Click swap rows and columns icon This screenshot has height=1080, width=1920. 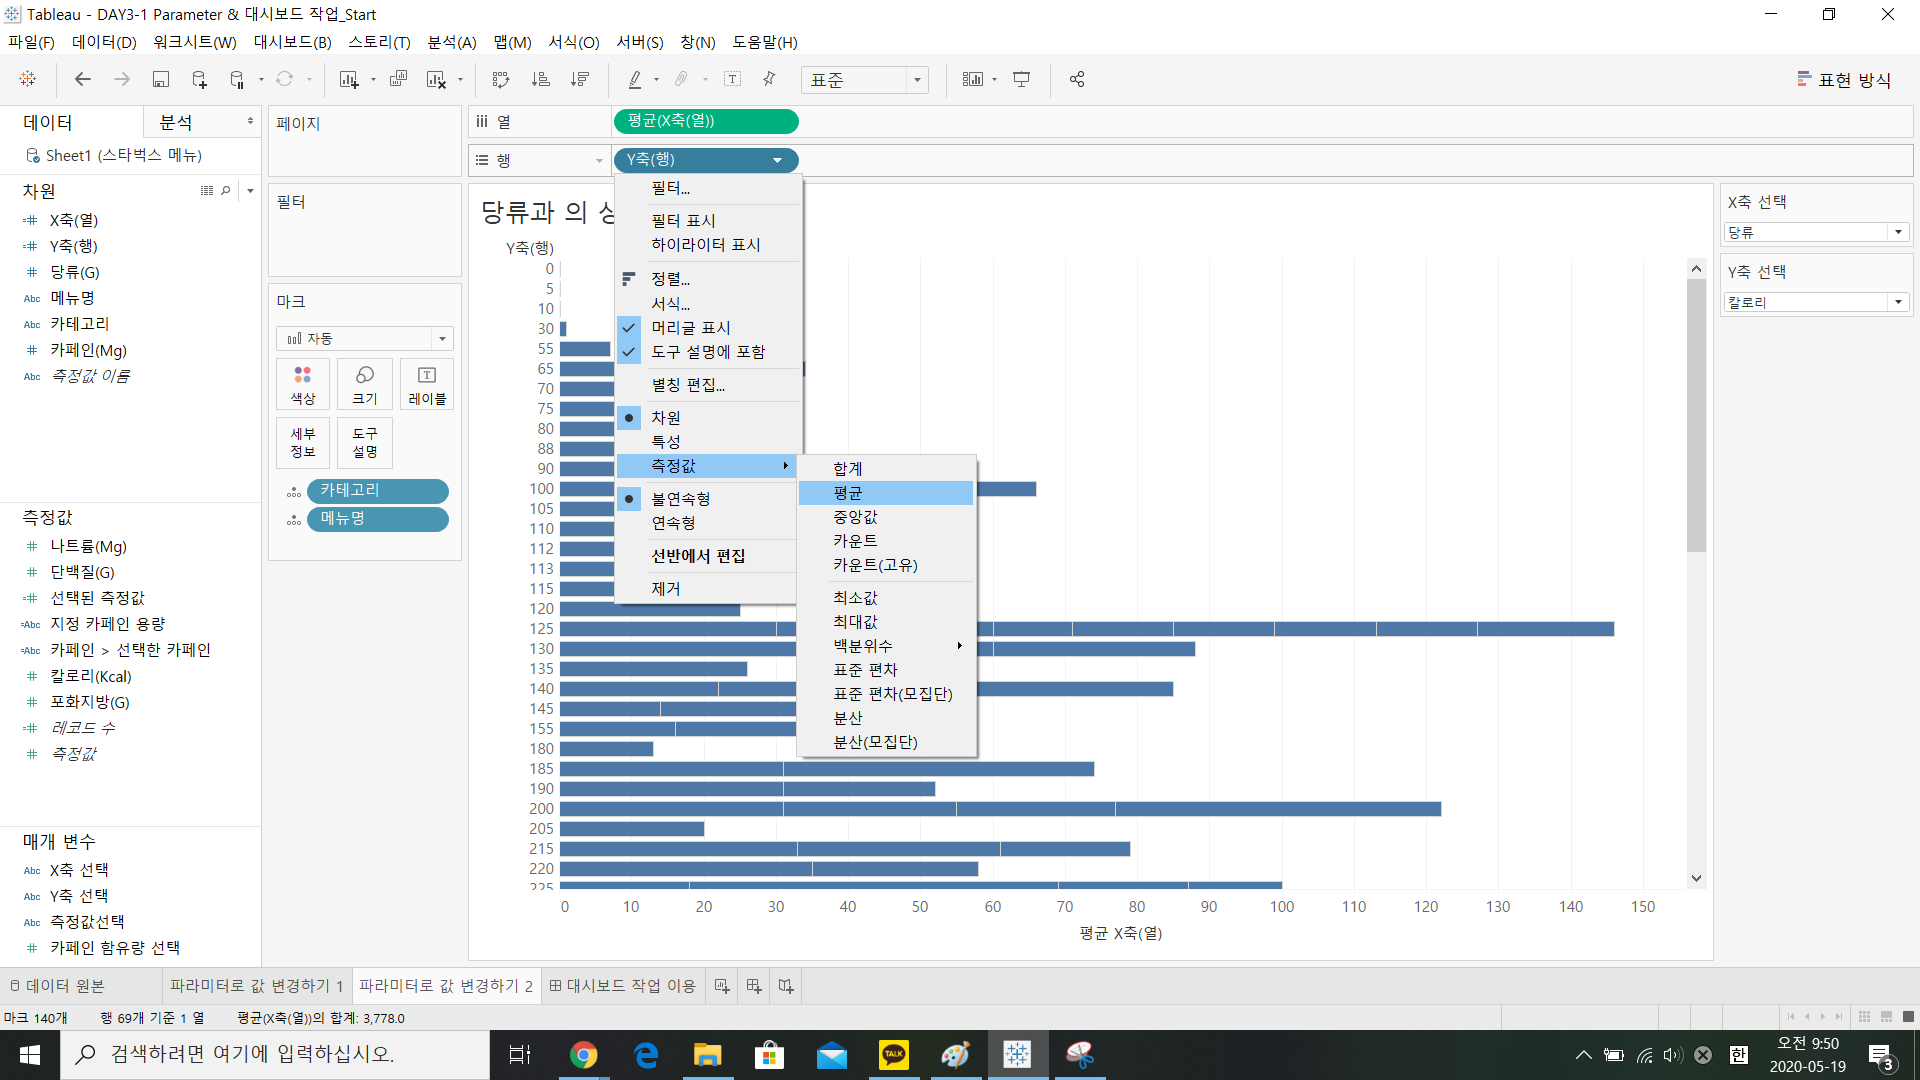[x=501, y=79]
